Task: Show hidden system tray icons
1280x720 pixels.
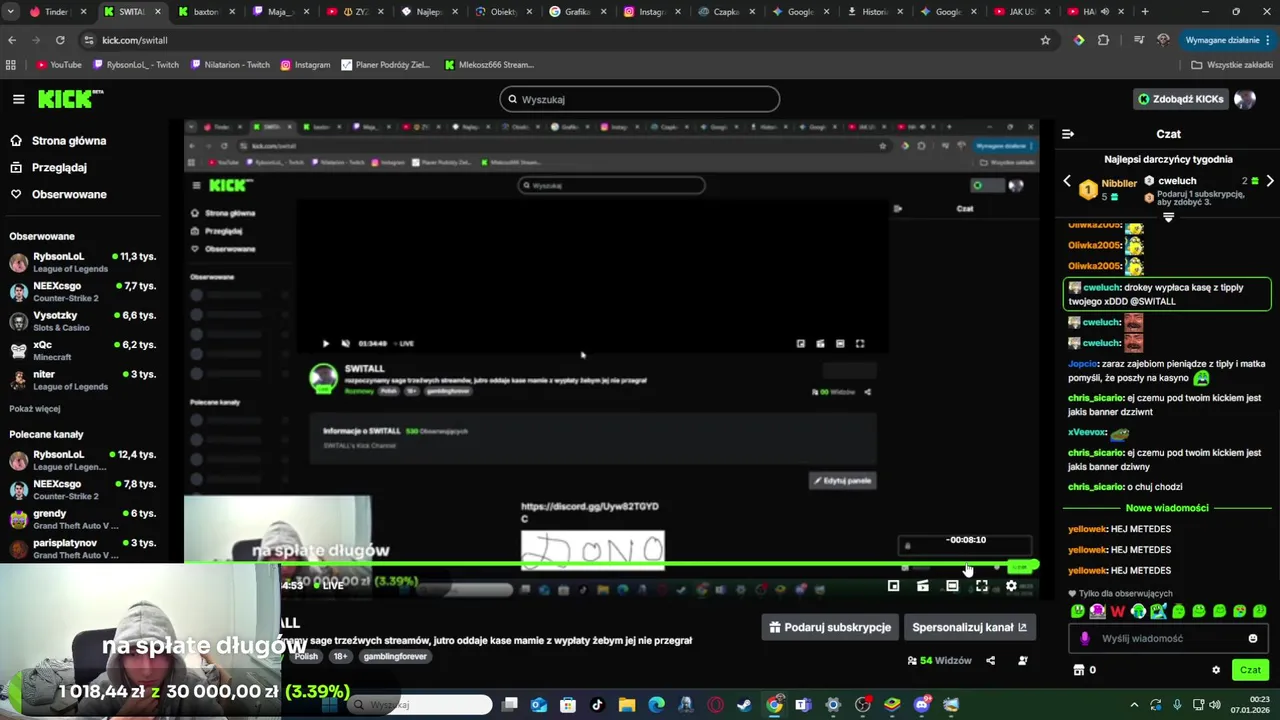Action: [x=1134, y=705]
